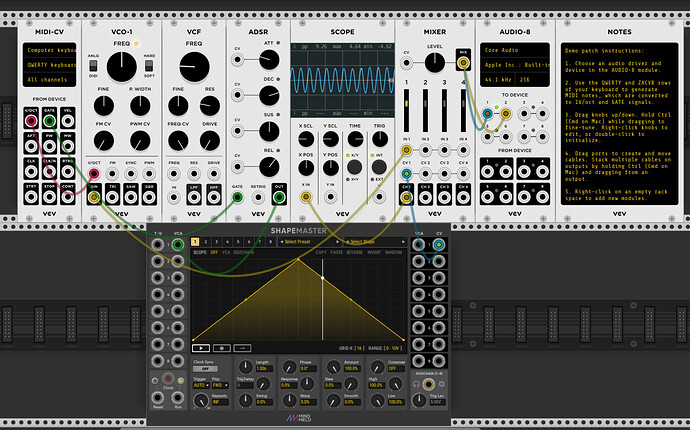
Task: Click the SCOPE Y IN jack
Action: 330,197
